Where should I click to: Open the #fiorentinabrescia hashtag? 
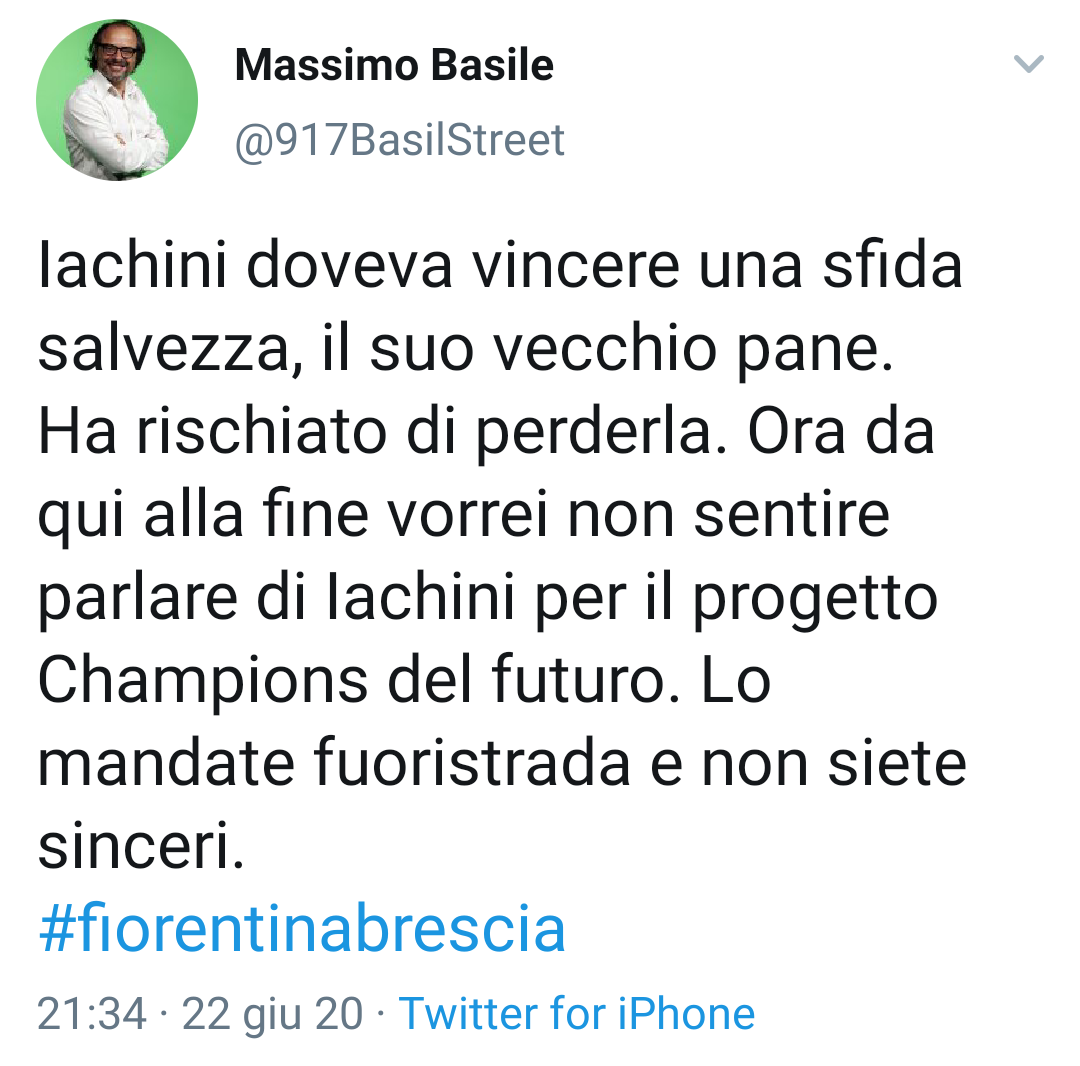coord(302,928)
